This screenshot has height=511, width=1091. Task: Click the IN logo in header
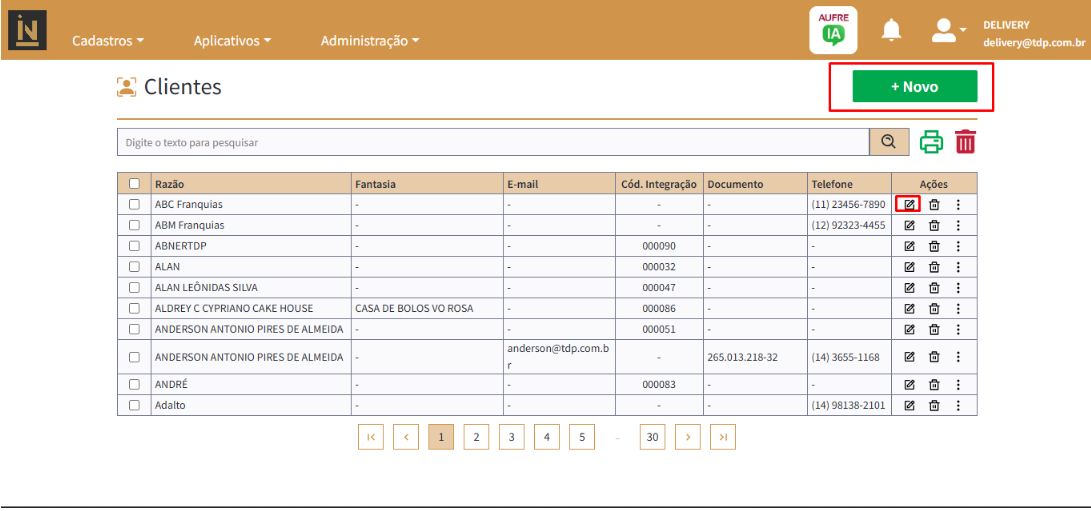(x=27, y=29)
